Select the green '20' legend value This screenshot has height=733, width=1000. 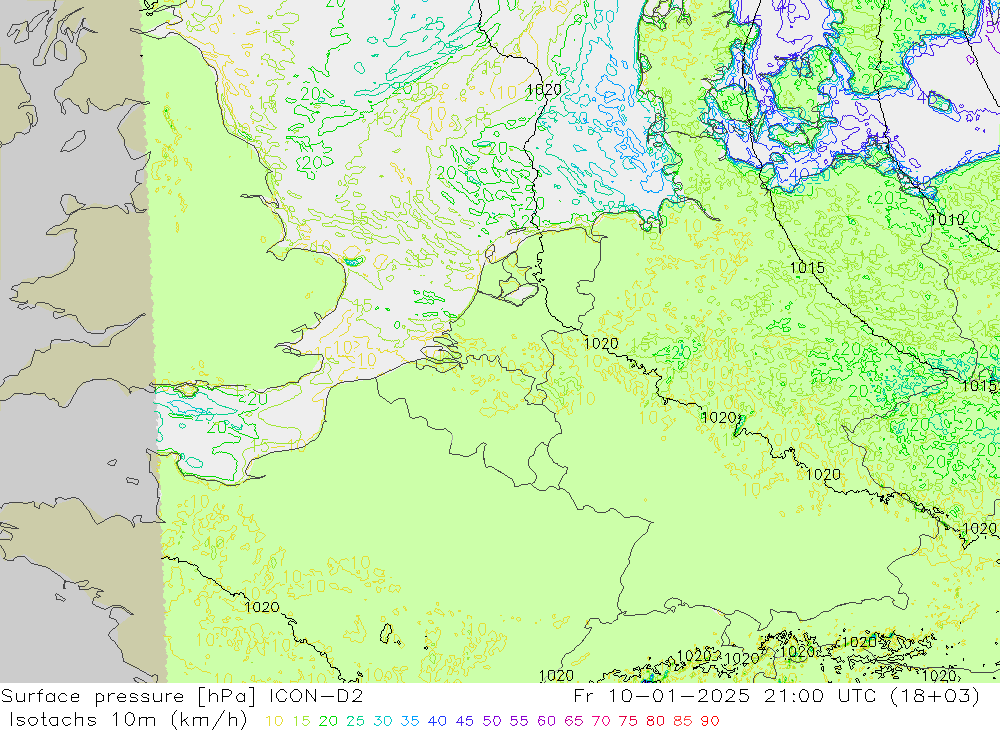[x=328, y=721]
